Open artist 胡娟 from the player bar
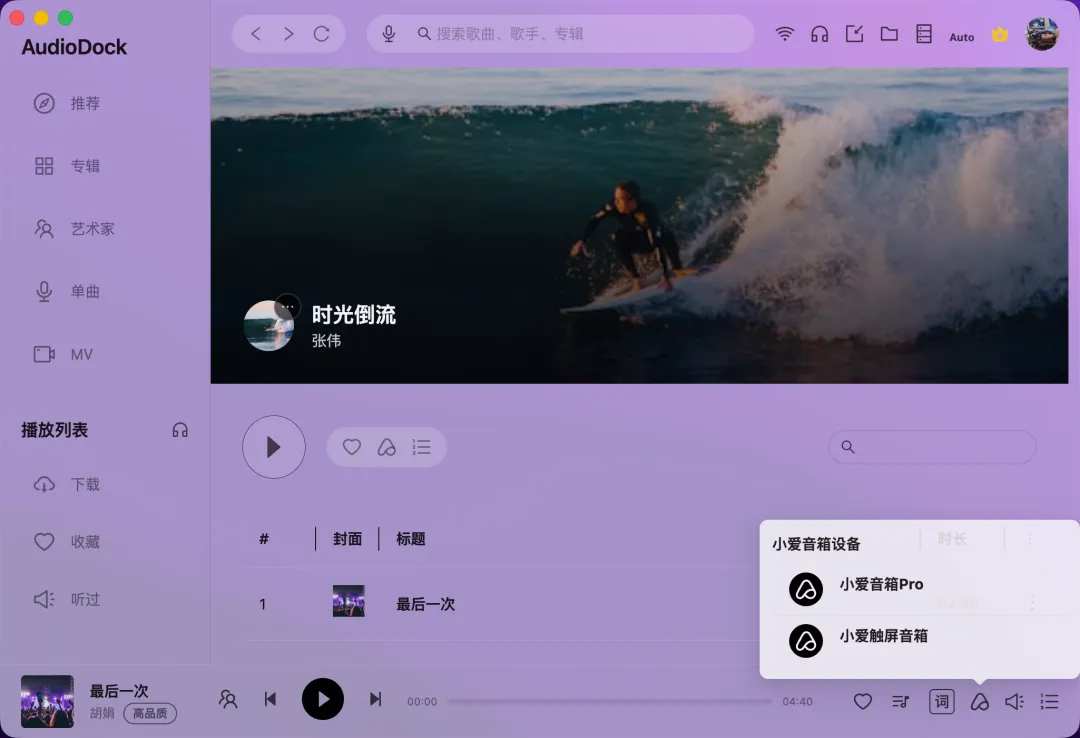1080x738 pixels. tap(102, 713)
